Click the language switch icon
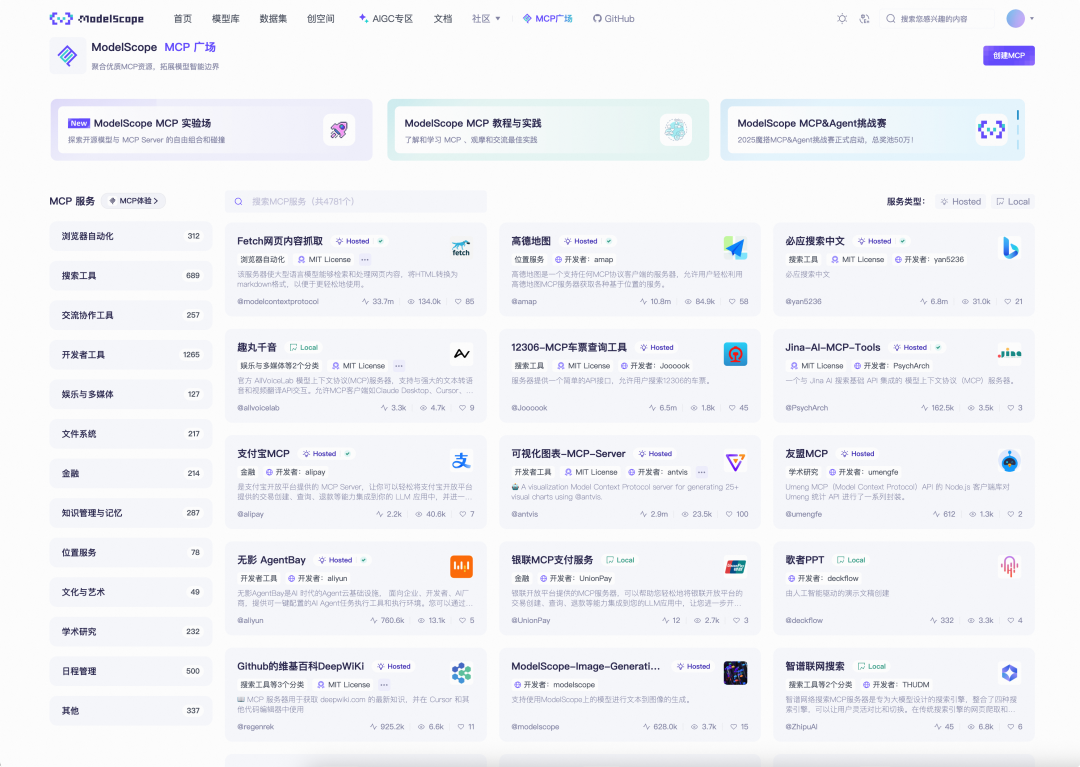Screen dimensions: 1080x767 [864, 19]
